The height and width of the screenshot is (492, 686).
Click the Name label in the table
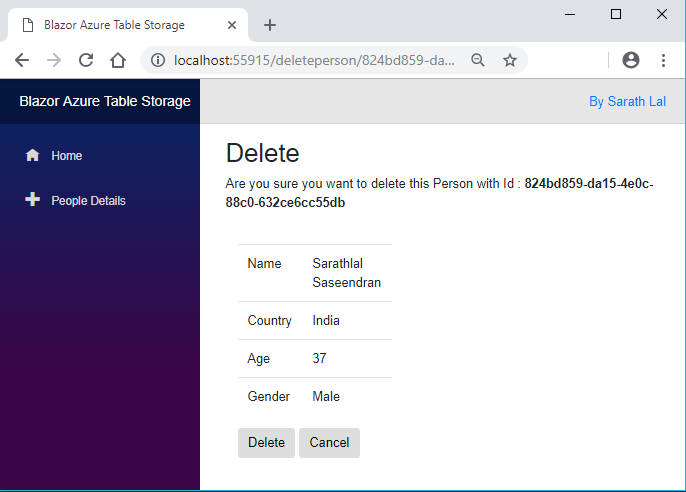(x=264, y=263)
